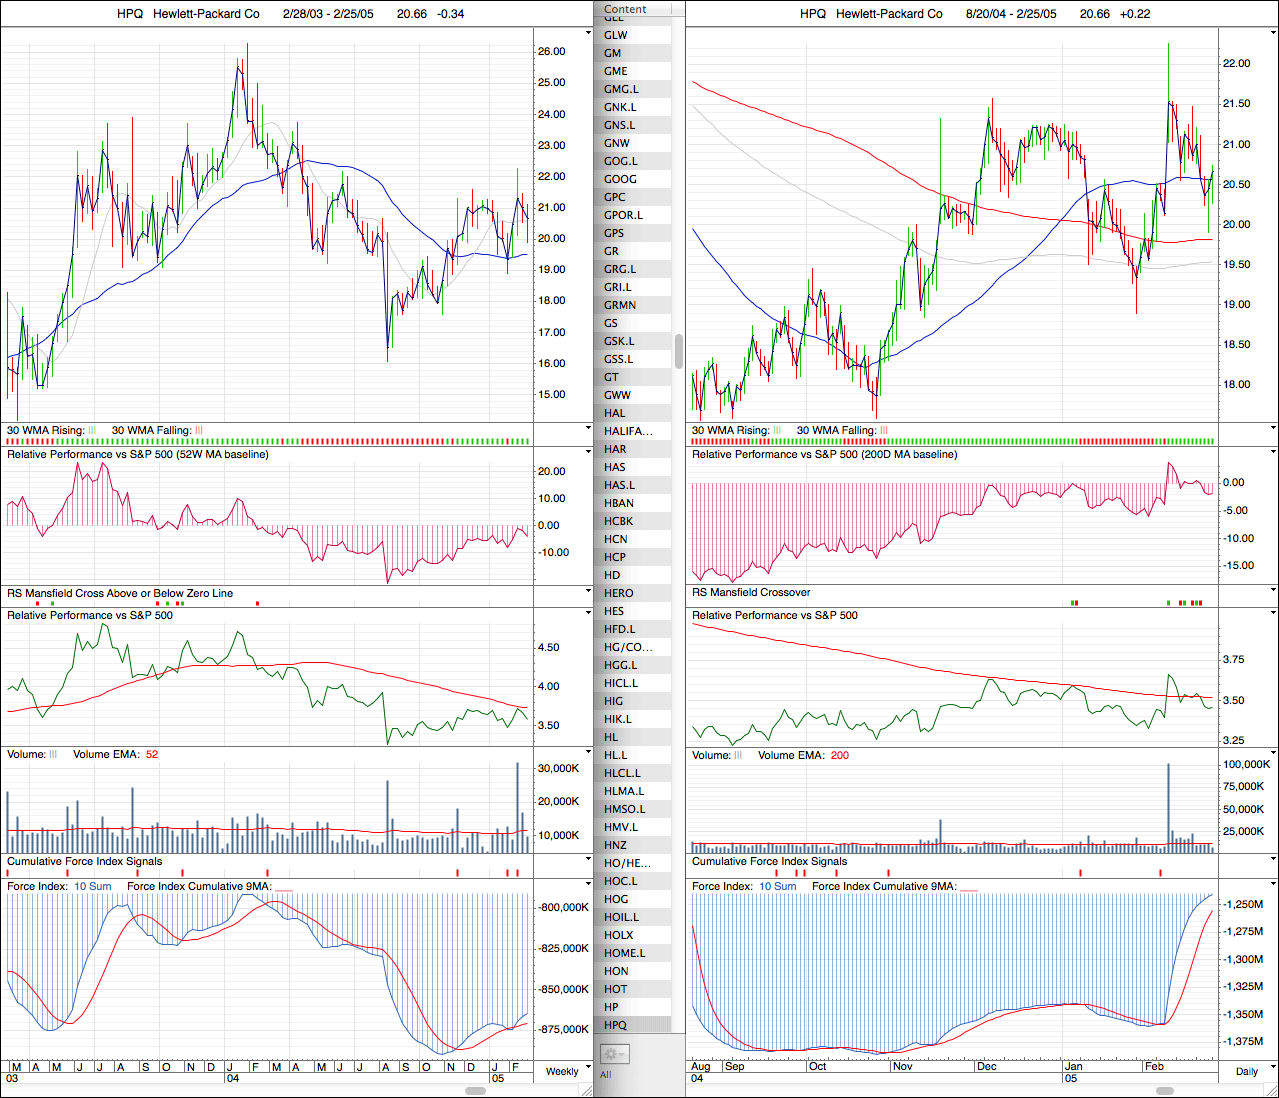Open the weekly Volume panel menu arrow
1279x1098 pixels.
[x=588, y=751]
